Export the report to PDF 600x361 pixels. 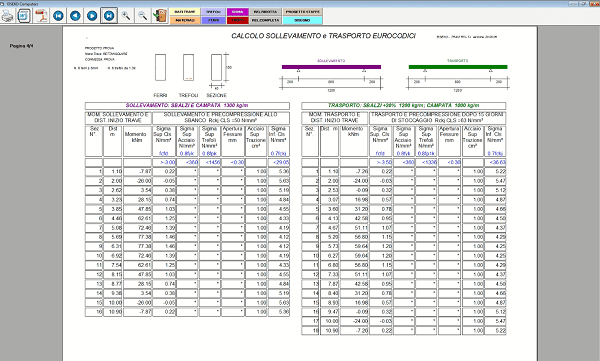click(x=41, y=16)
